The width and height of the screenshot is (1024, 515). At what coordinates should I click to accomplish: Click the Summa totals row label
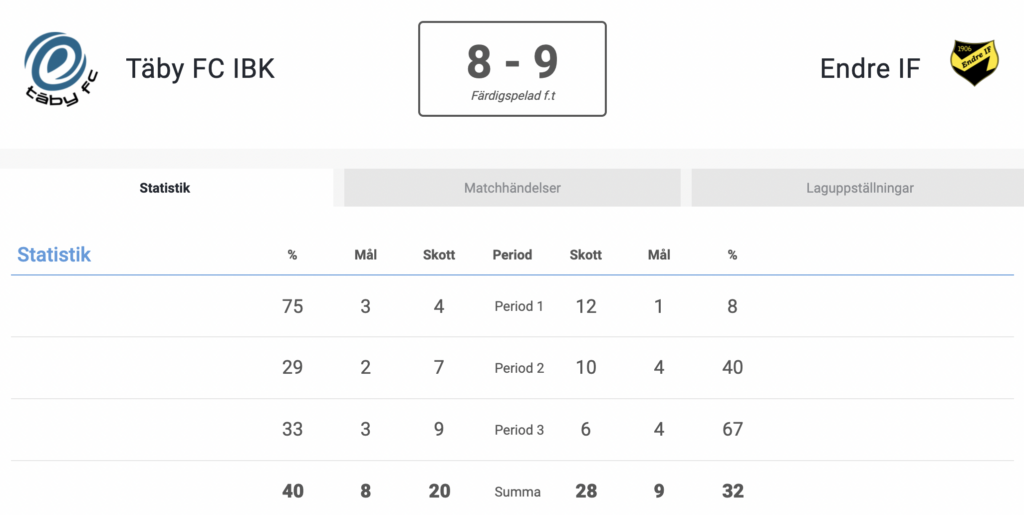pyautogui.click(x=517, y=492)
